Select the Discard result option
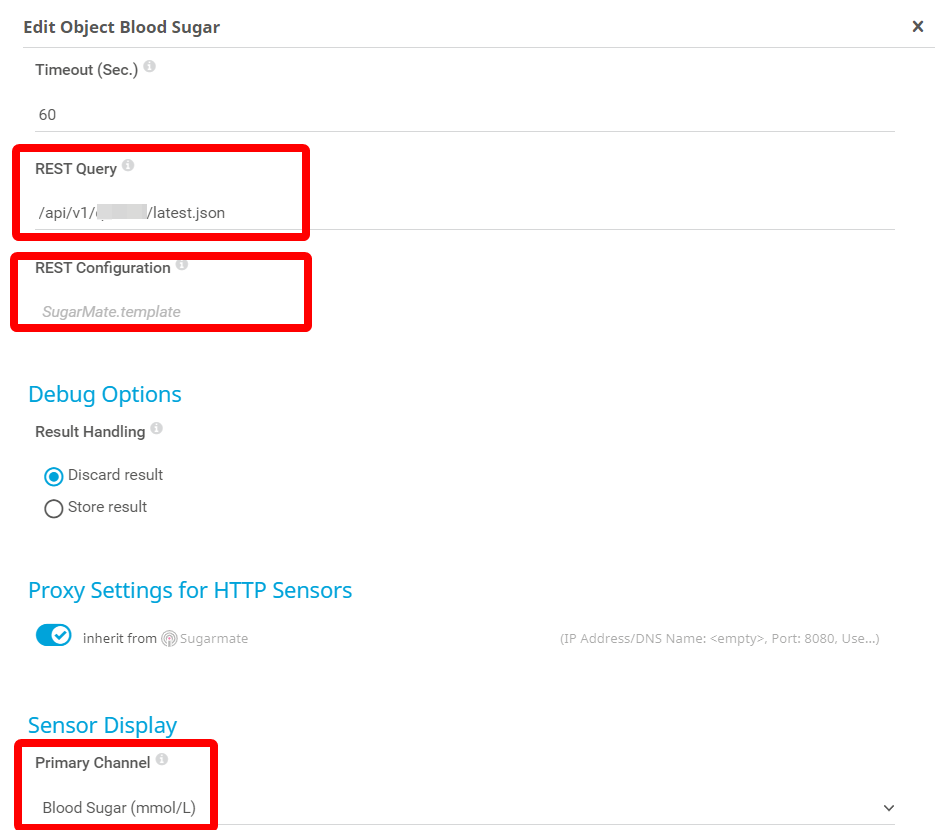946x830 pixels. point(54,476)
